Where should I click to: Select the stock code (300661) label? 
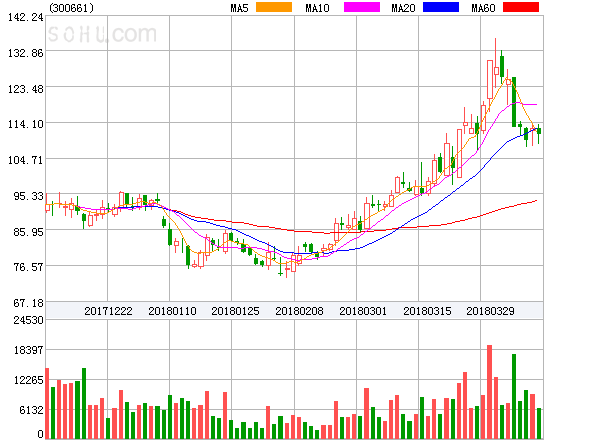72,8
